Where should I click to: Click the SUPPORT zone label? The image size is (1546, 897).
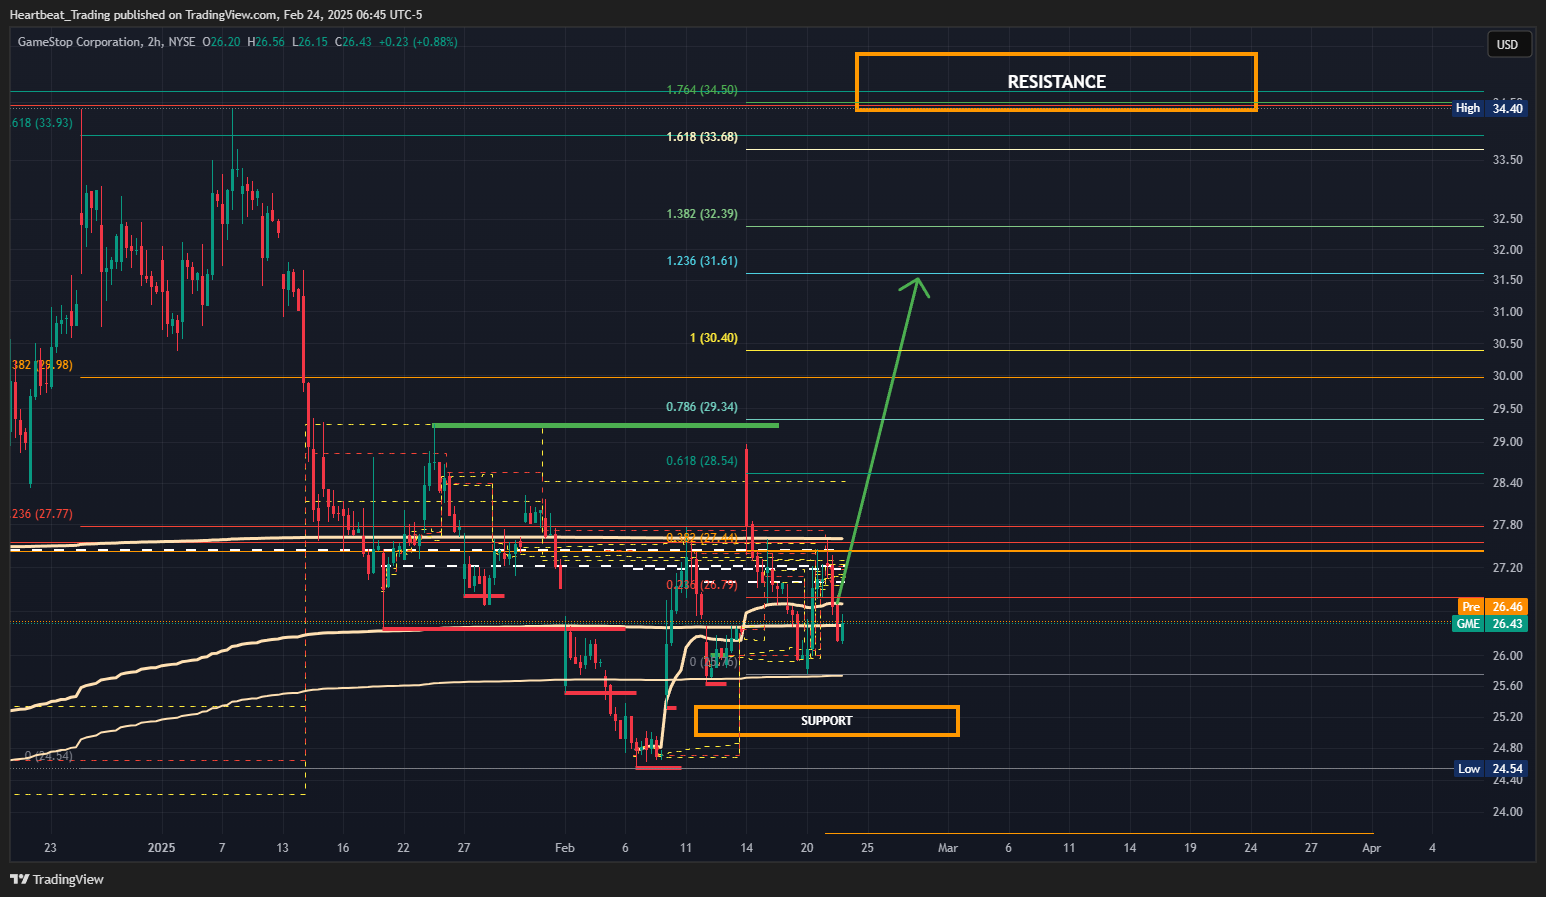(x=827, y=721)
